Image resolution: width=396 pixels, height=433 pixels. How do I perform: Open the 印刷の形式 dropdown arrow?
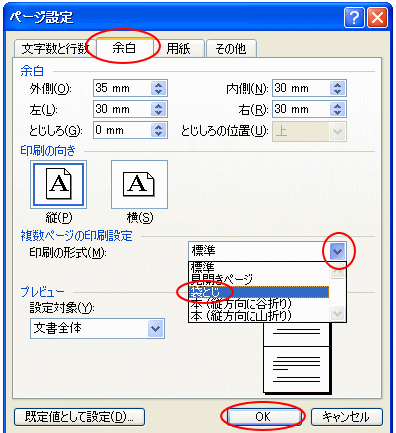coord(337,251)
